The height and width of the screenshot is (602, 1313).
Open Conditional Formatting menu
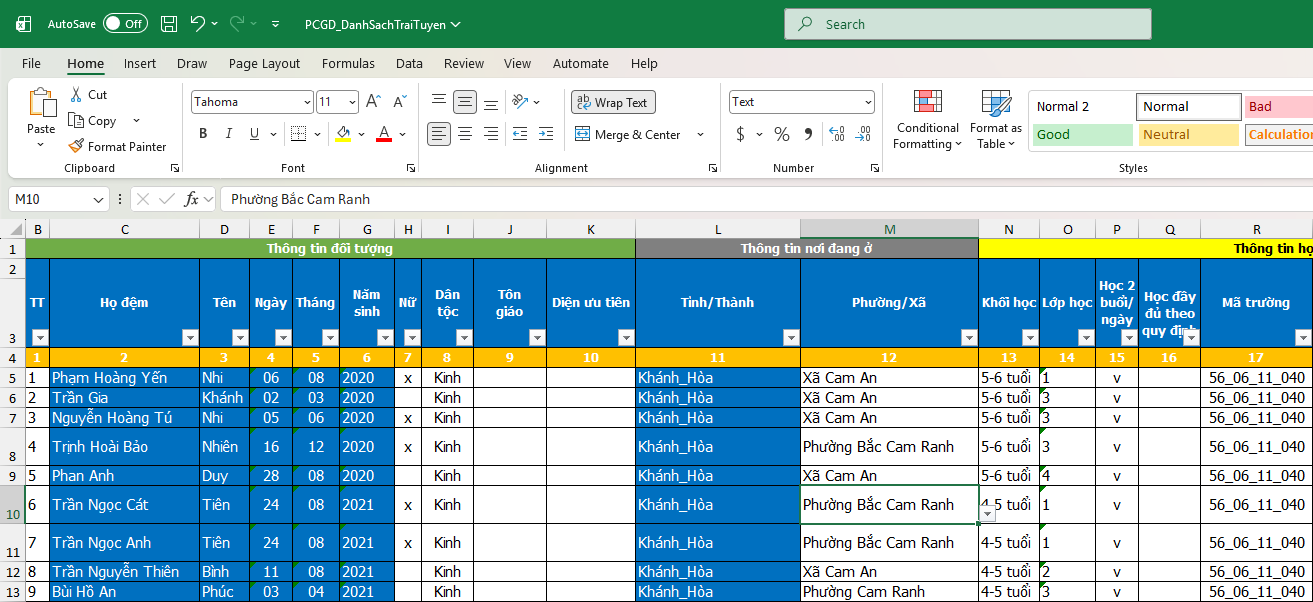(927, 120)
